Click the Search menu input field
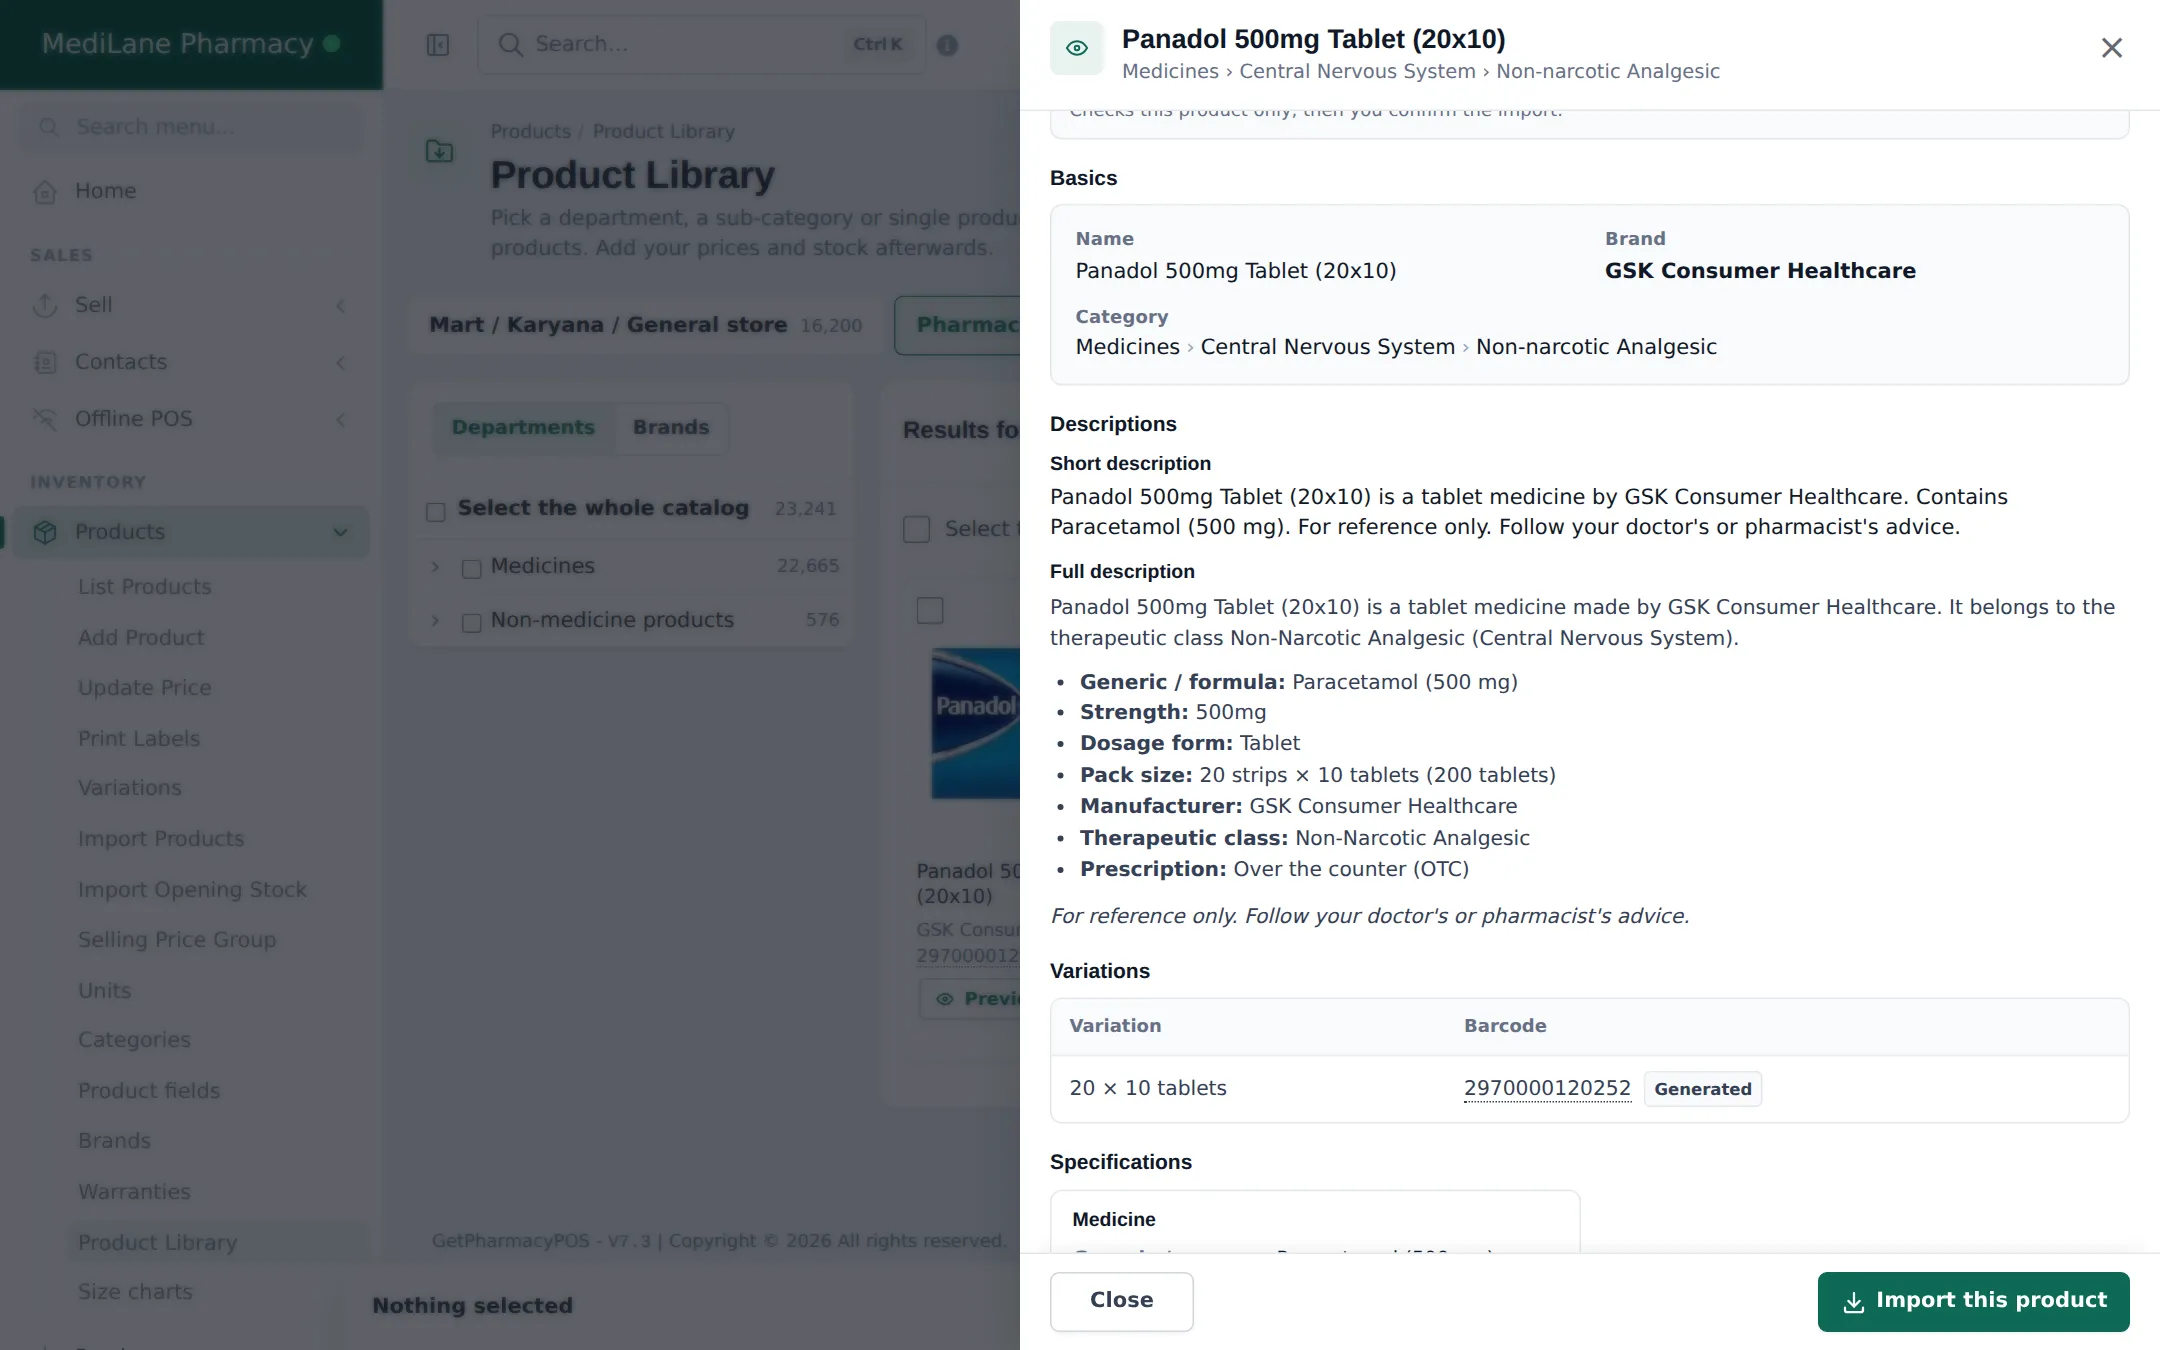Image resolution: width=2160 pixels, height=1350 pixels. pyautogui.click(x=191, y=127)
